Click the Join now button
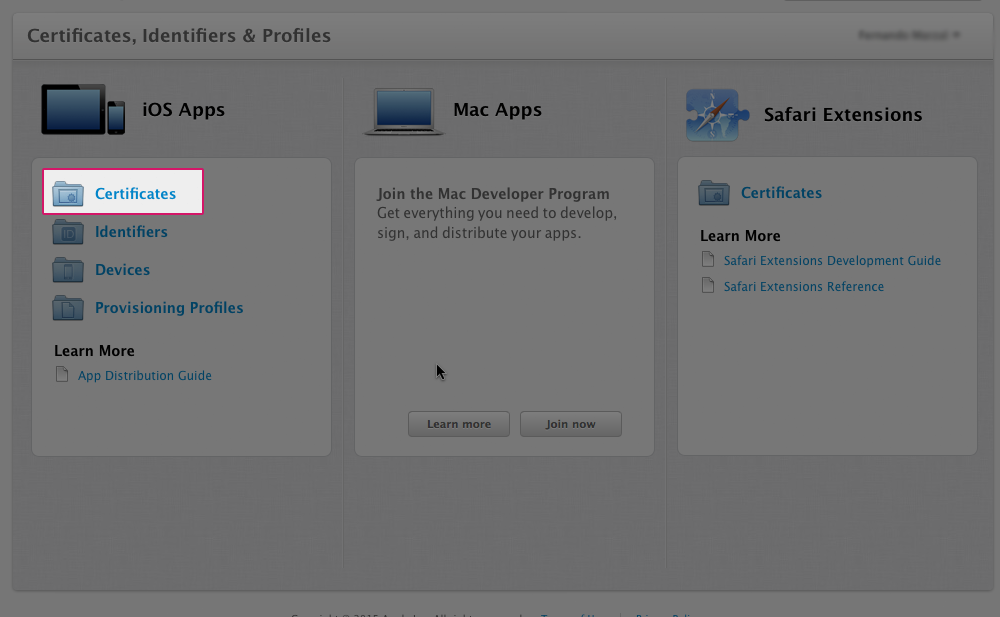Screen dimensions: 1000x617 pyautogui.click(x=571, y=424)
